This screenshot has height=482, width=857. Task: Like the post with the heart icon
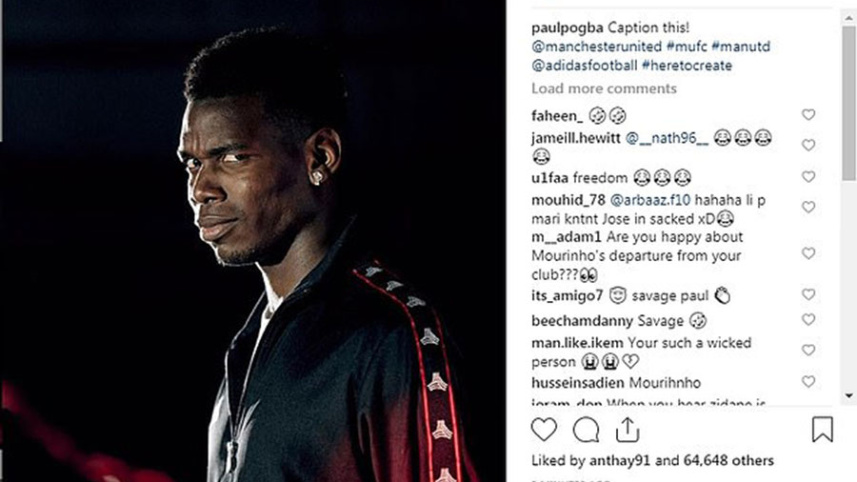tap(544, 429)
